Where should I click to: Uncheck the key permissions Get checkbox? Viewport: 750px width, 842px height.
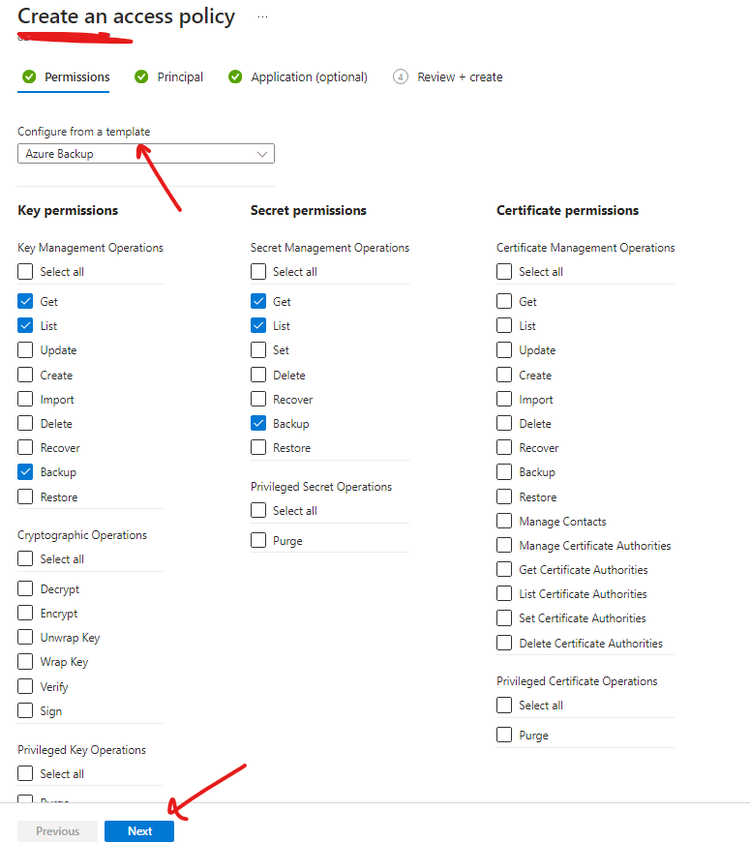[26, 301]
